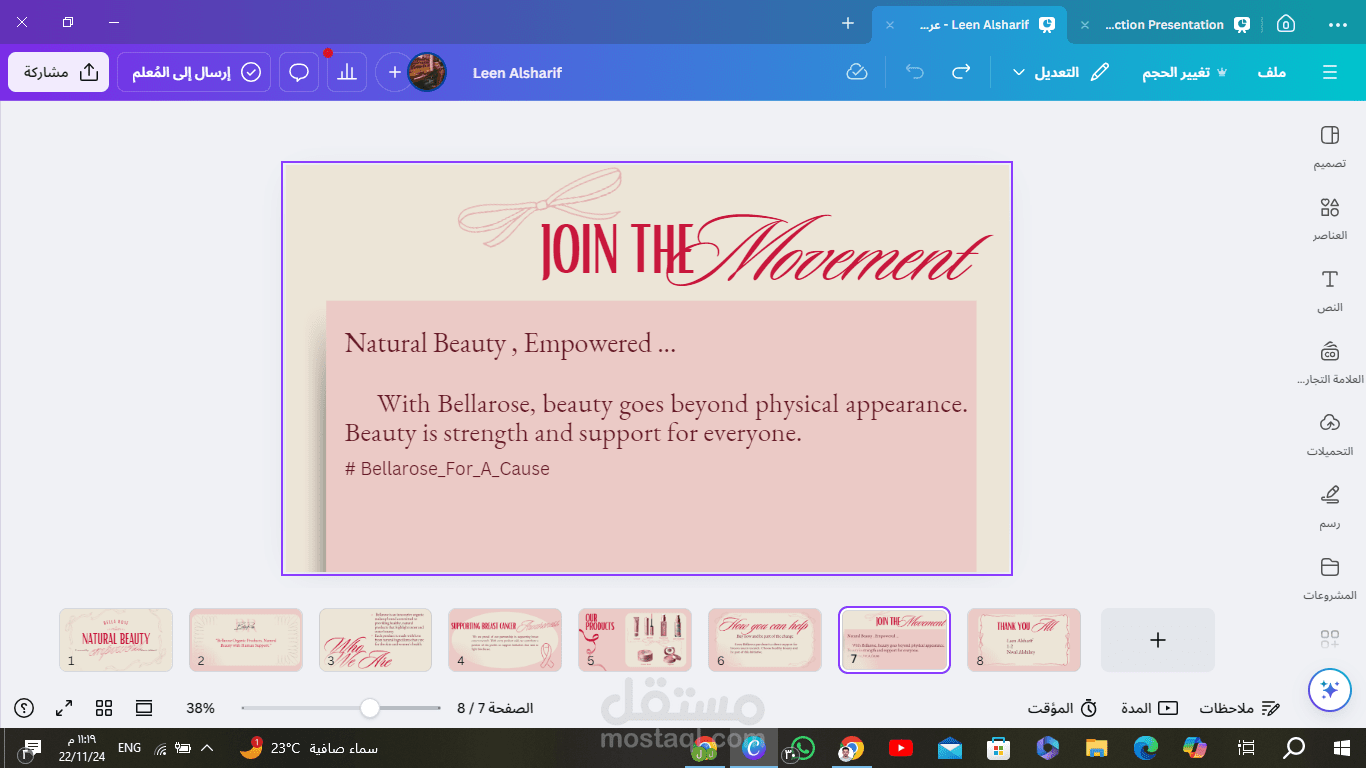Open Resize (تغيير الحجم) option
Image resolution: width=1366 pixels, height=768 pixels.
1184,72
